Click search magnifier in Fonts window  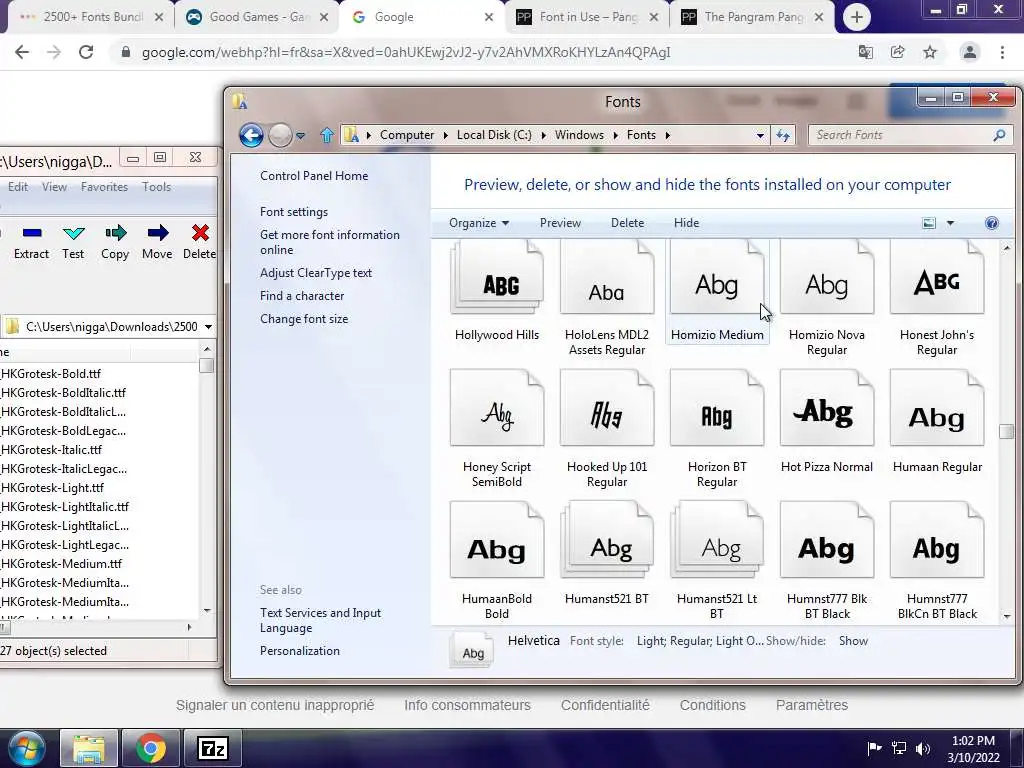click(x=999, y=135)
